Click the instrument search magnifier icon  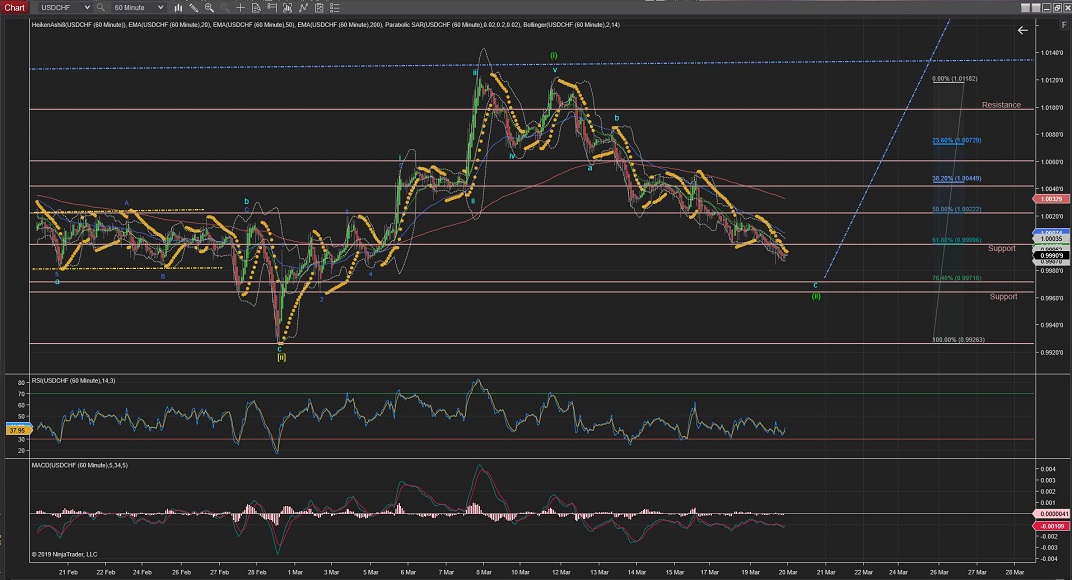point(100,8)
